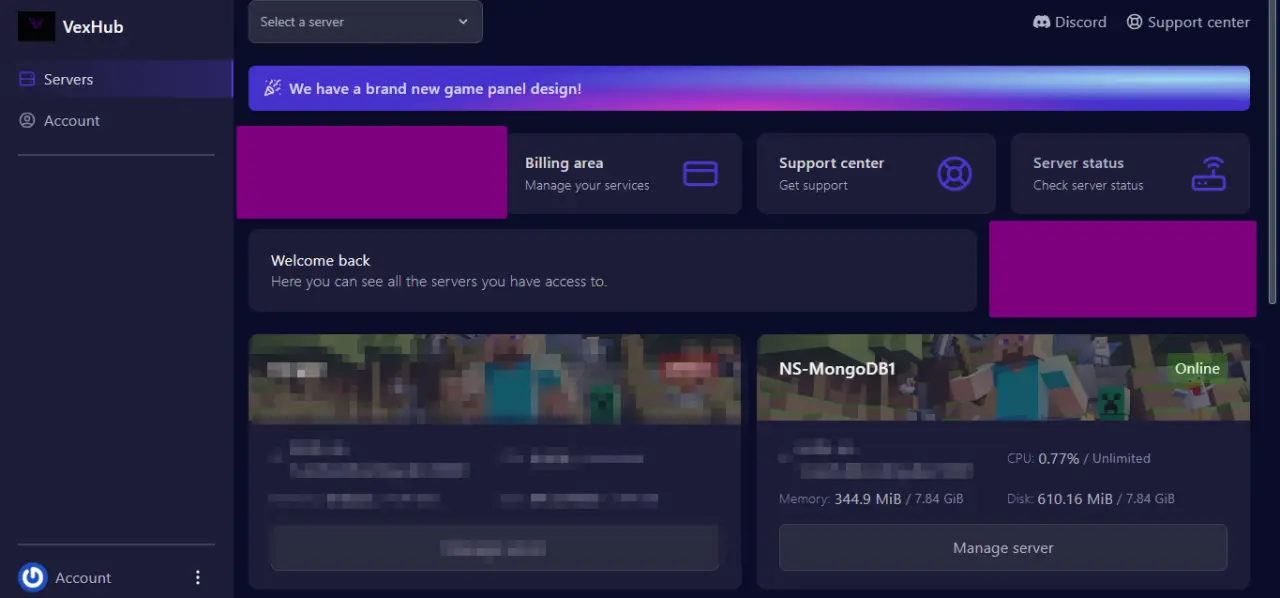Image resolution: width=1280 pixels, height=598 pixels.
Task: Click the lifebuoy icon in top header
Action: point(1134,22)
